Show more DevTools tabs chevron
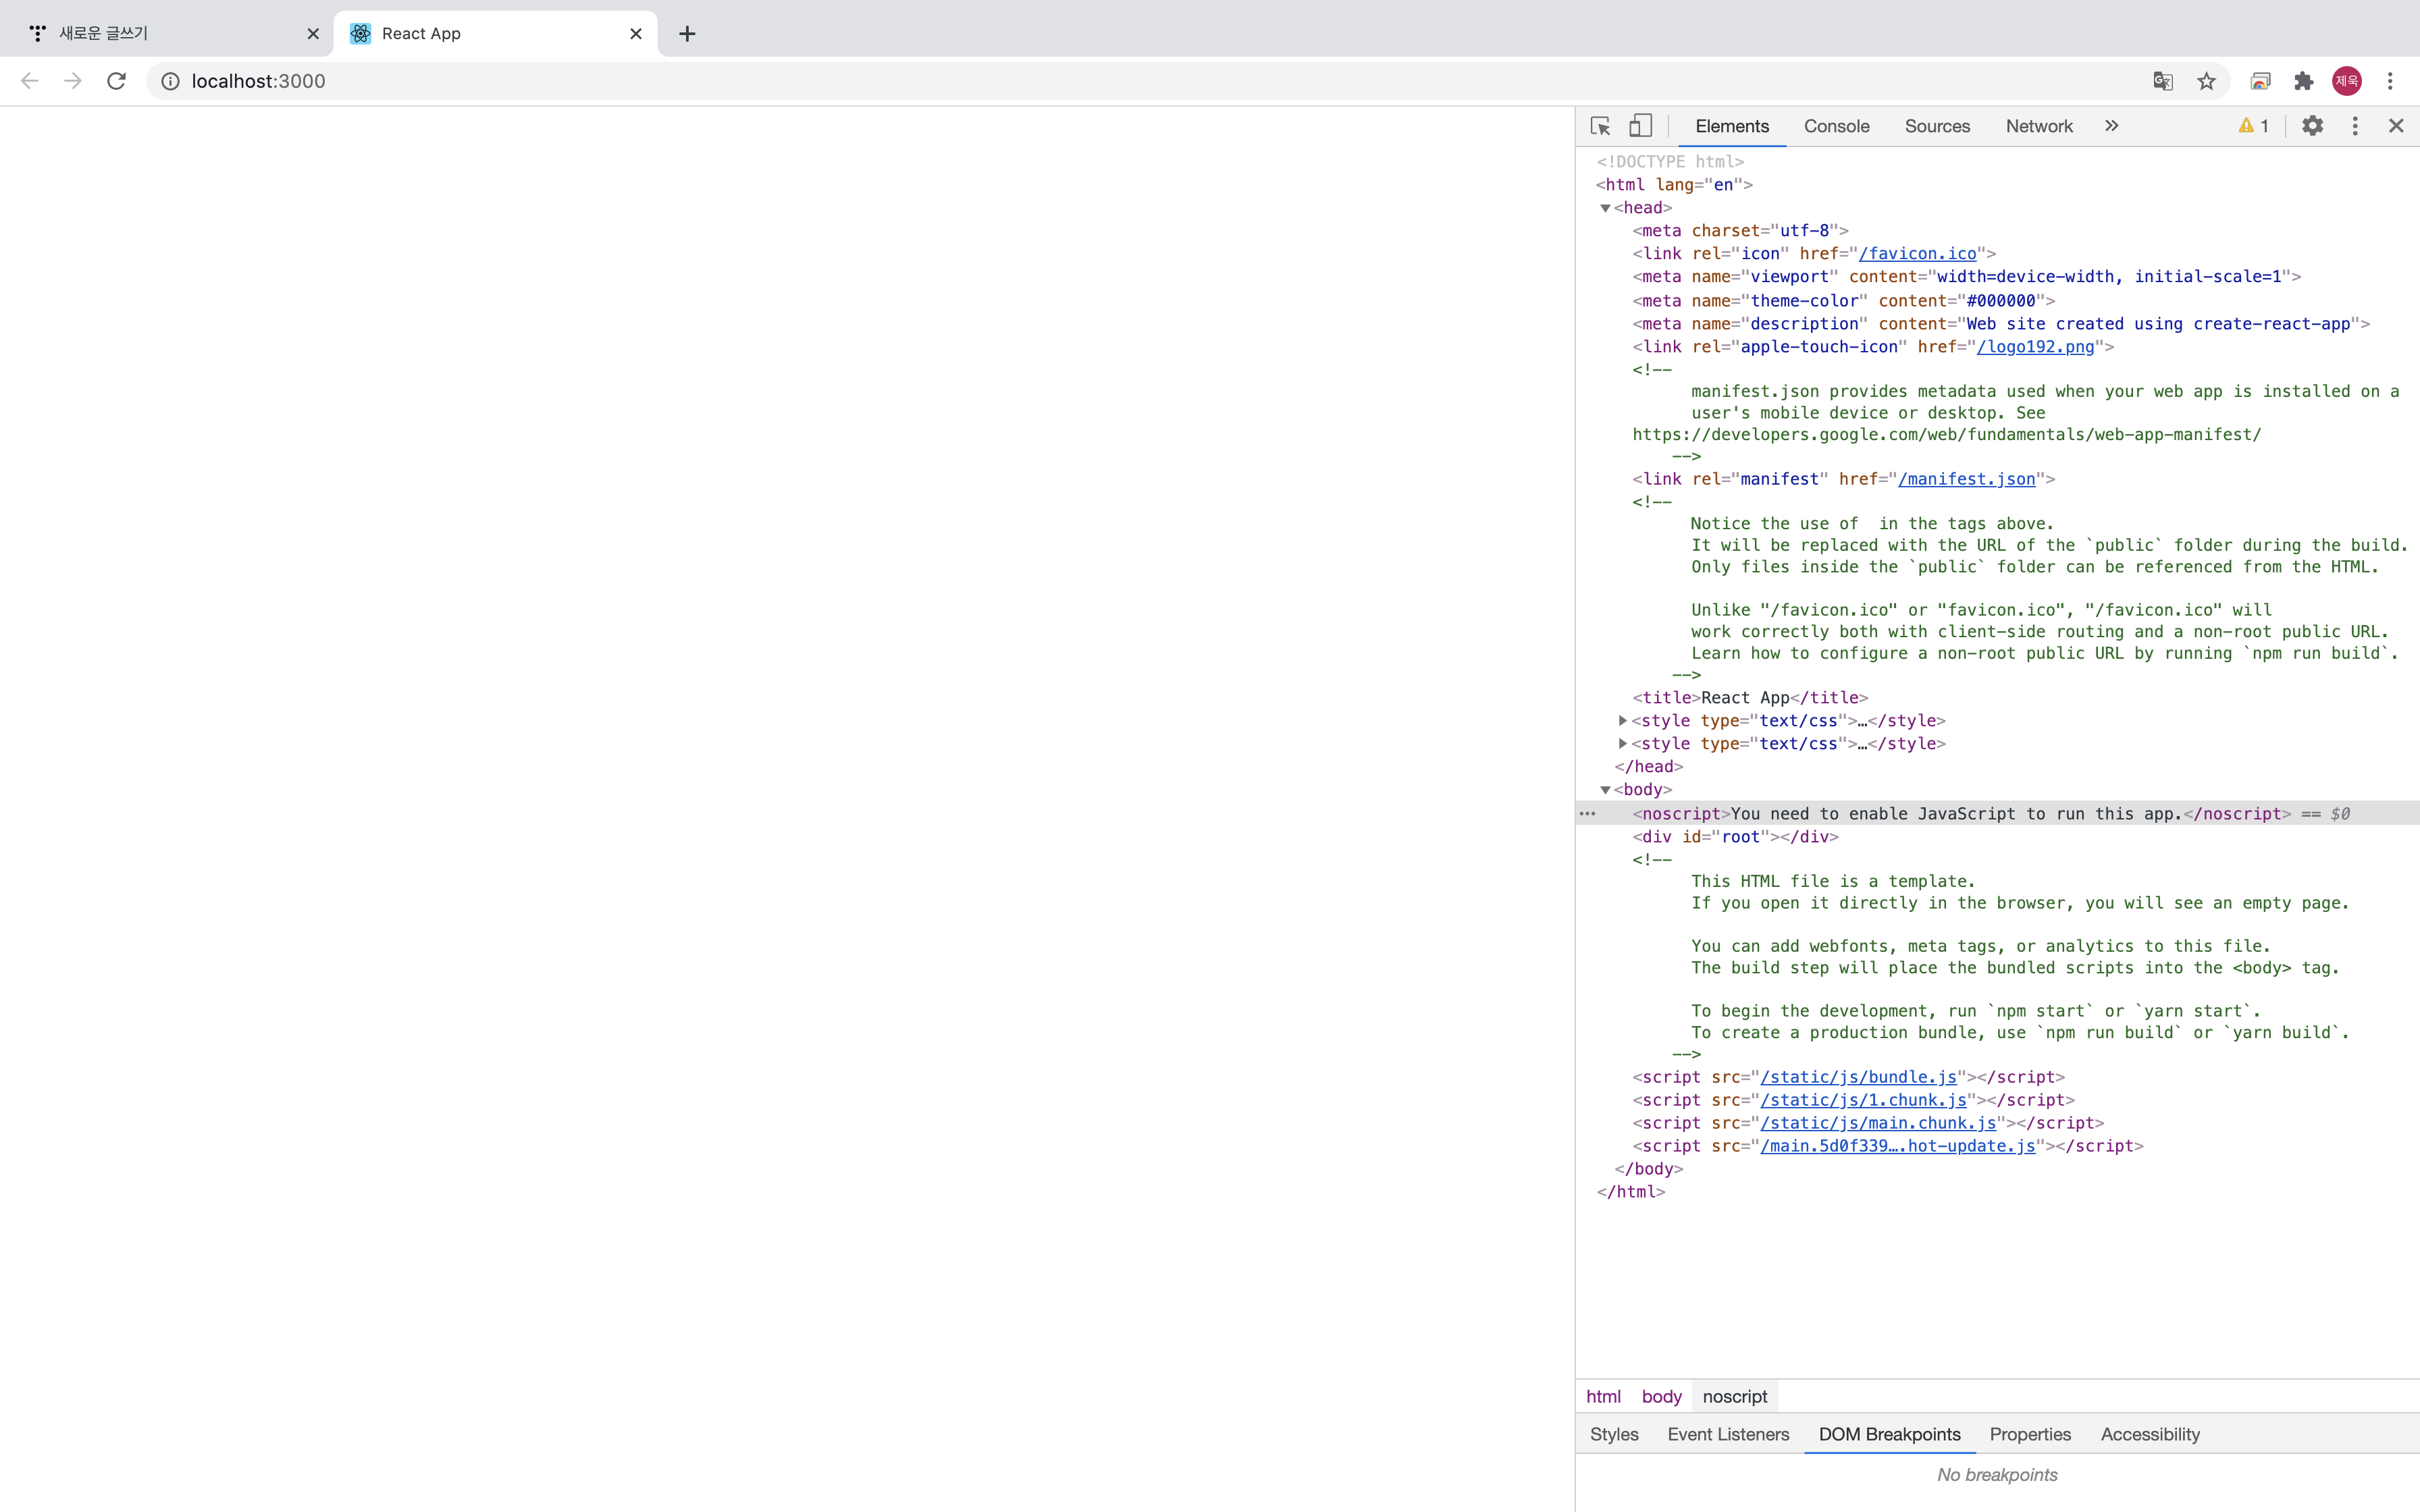Image resolution: width=2420 pixels, height=1512 pixels. click(2111, 126)
